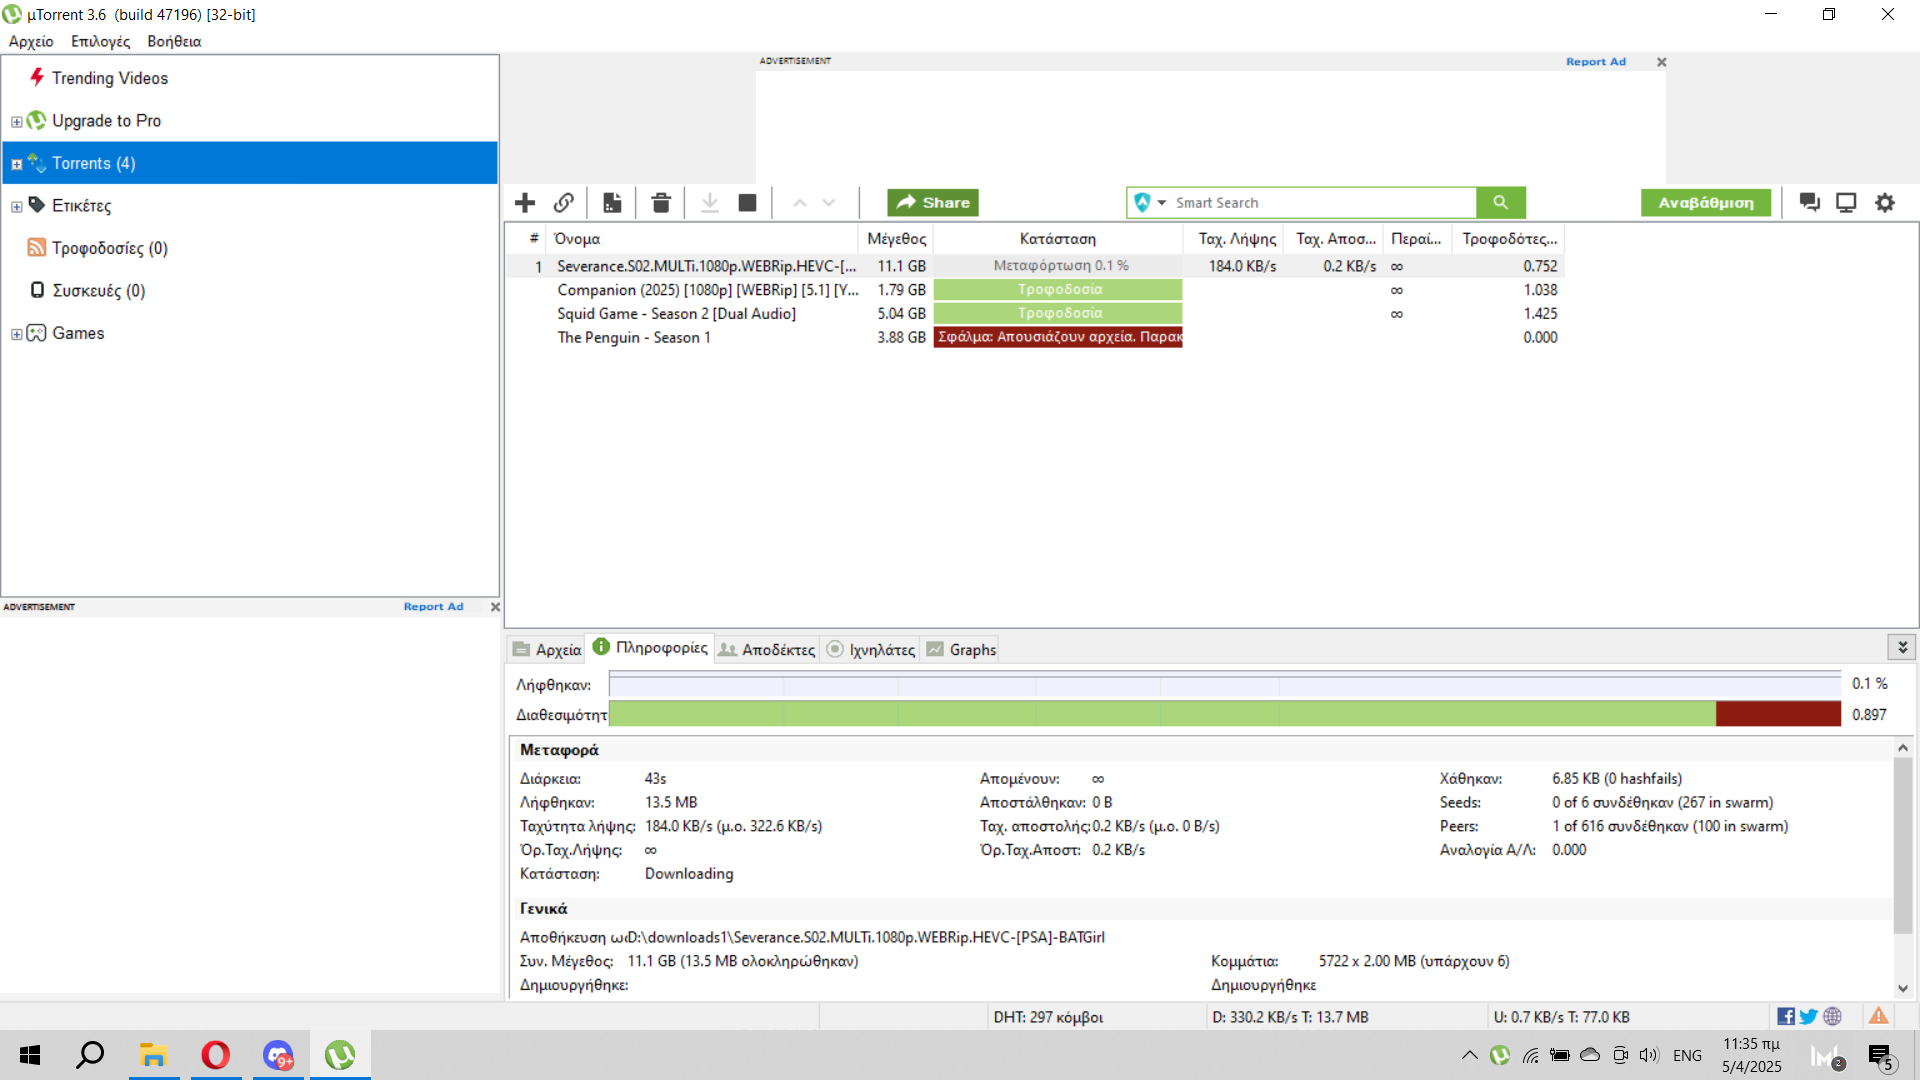Click the Facebook icon in status bar
The height and width of the screenshot is (1080, 1920).
pos(1786,1016)
